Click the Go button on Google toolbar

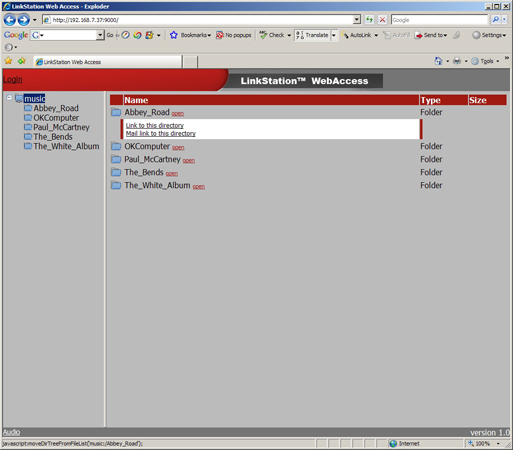[x=110, y=35]
